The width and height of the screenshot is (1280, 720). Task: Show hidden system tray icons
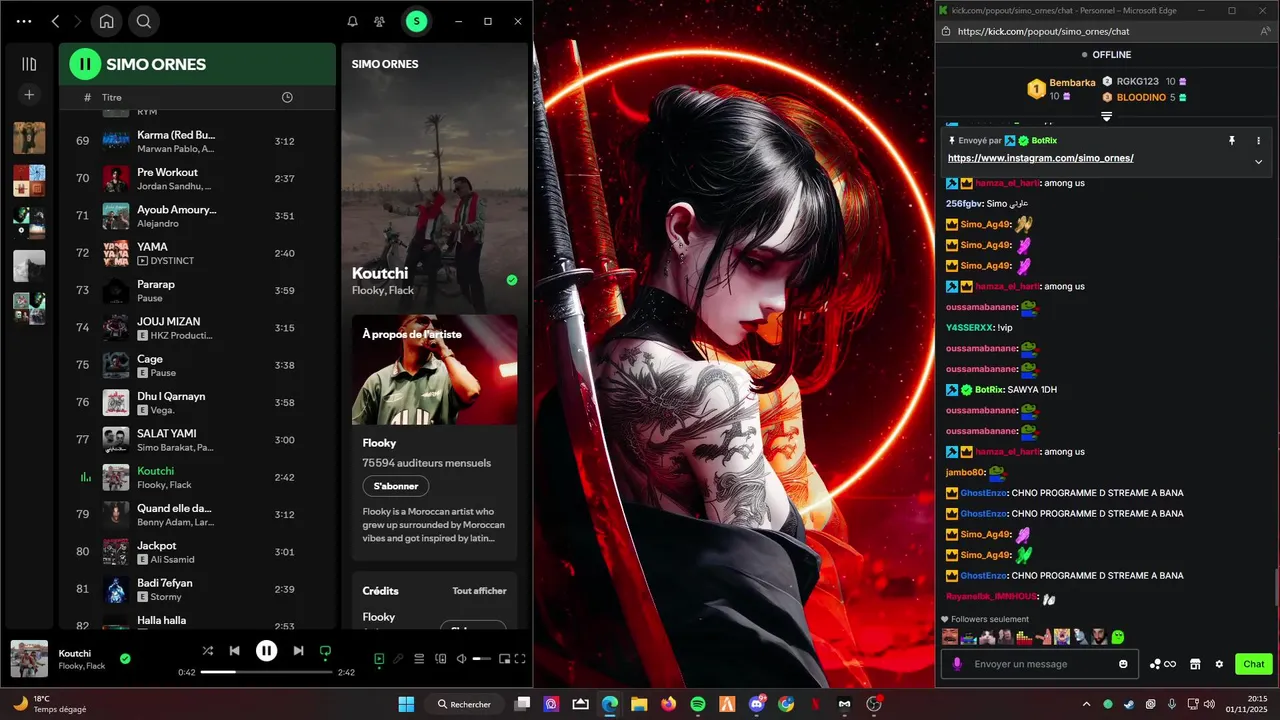1086,704
